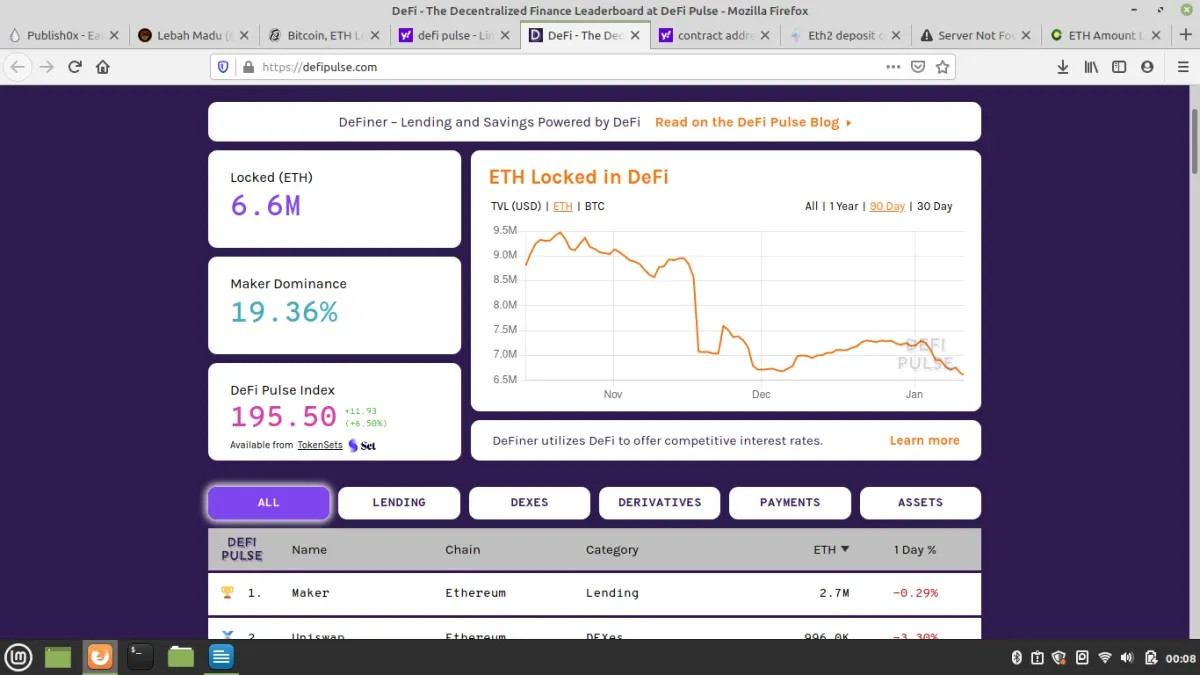Select BTC chart mode
1200x675 pixels.
(594, 207)
